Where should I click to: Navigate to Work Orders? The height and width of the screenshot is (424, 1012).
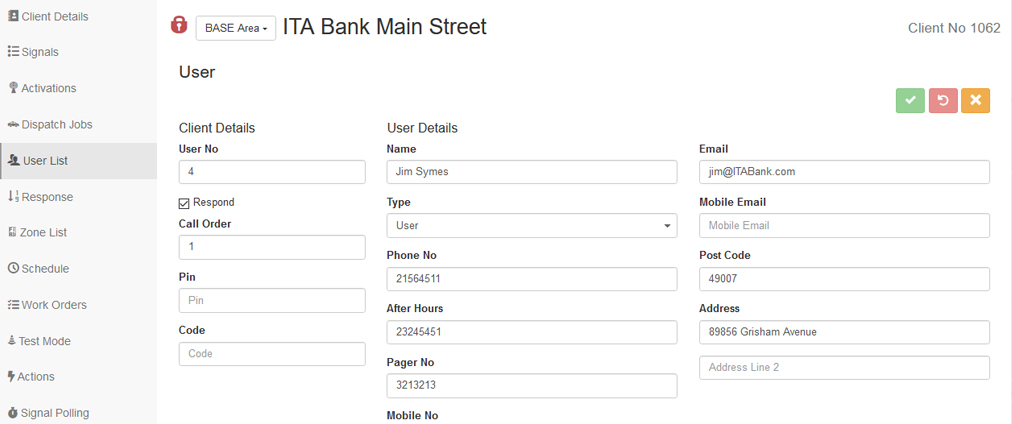53,304
